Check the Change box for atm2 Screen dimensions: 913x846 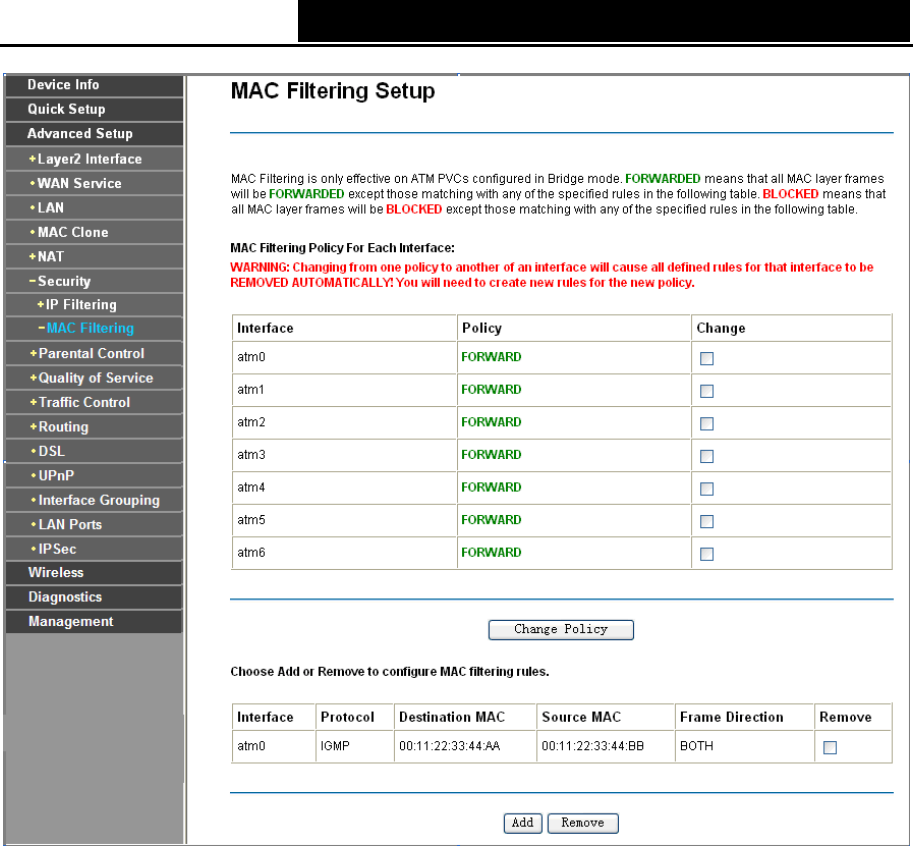point(707,423)
